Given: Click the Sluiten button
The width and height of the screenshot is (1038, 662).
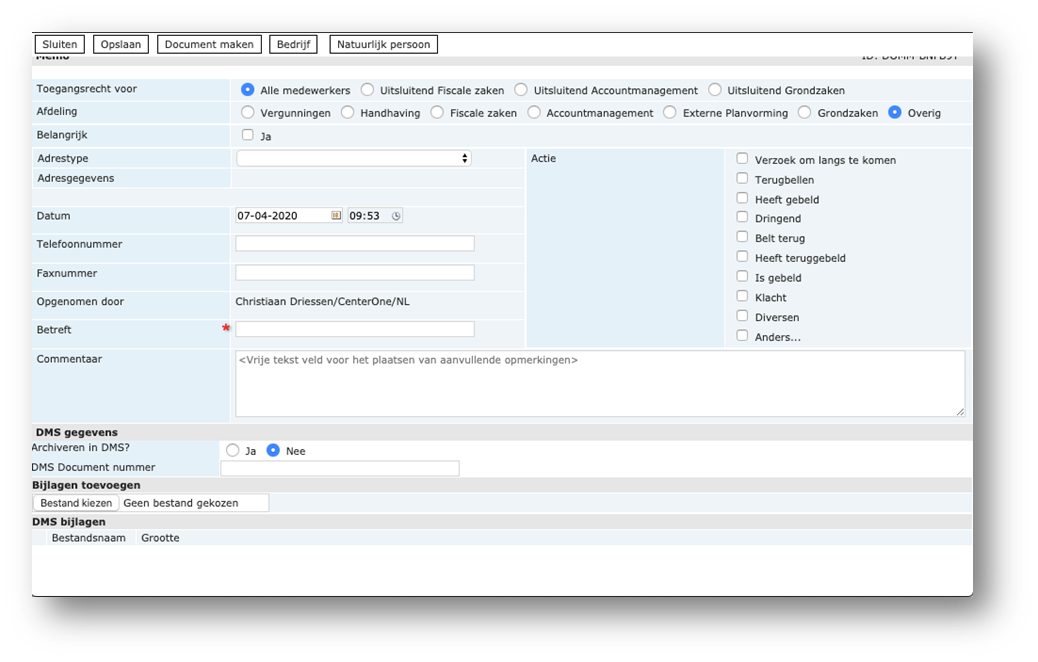Looking at the screenshot, I should click(59, 44).
